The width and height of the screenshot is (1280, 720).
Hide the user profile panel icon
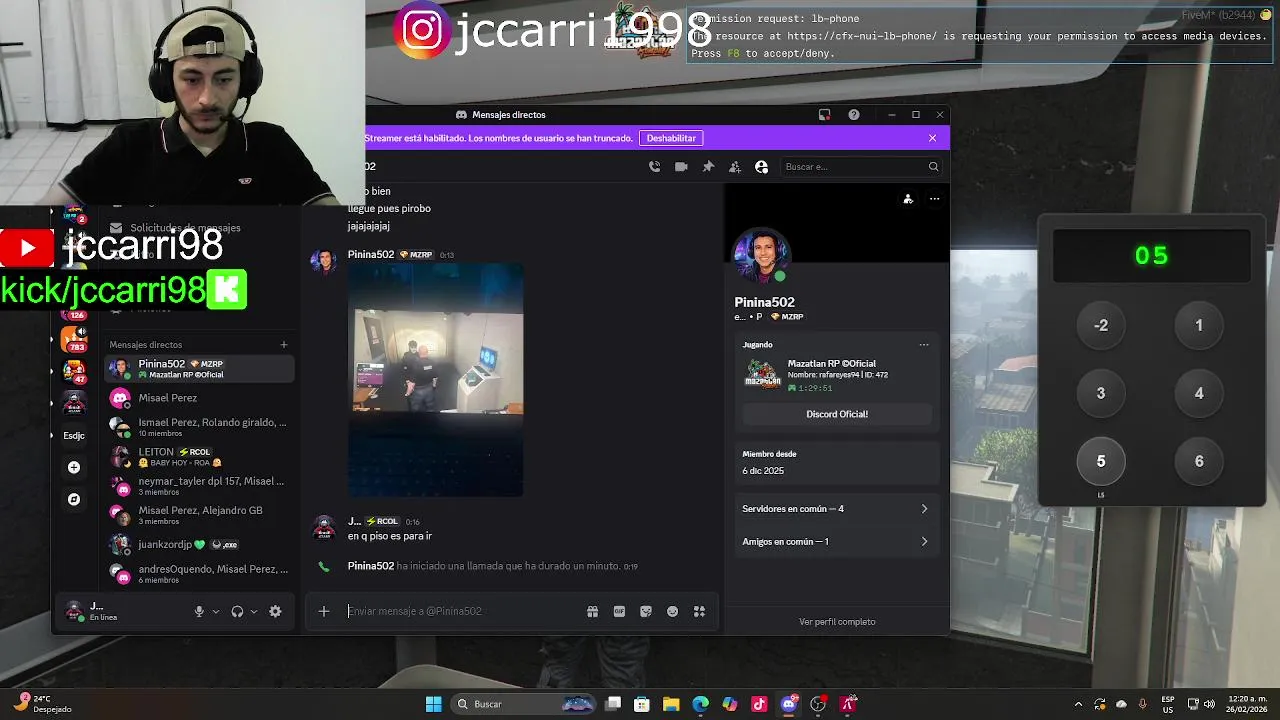(761, 167)
